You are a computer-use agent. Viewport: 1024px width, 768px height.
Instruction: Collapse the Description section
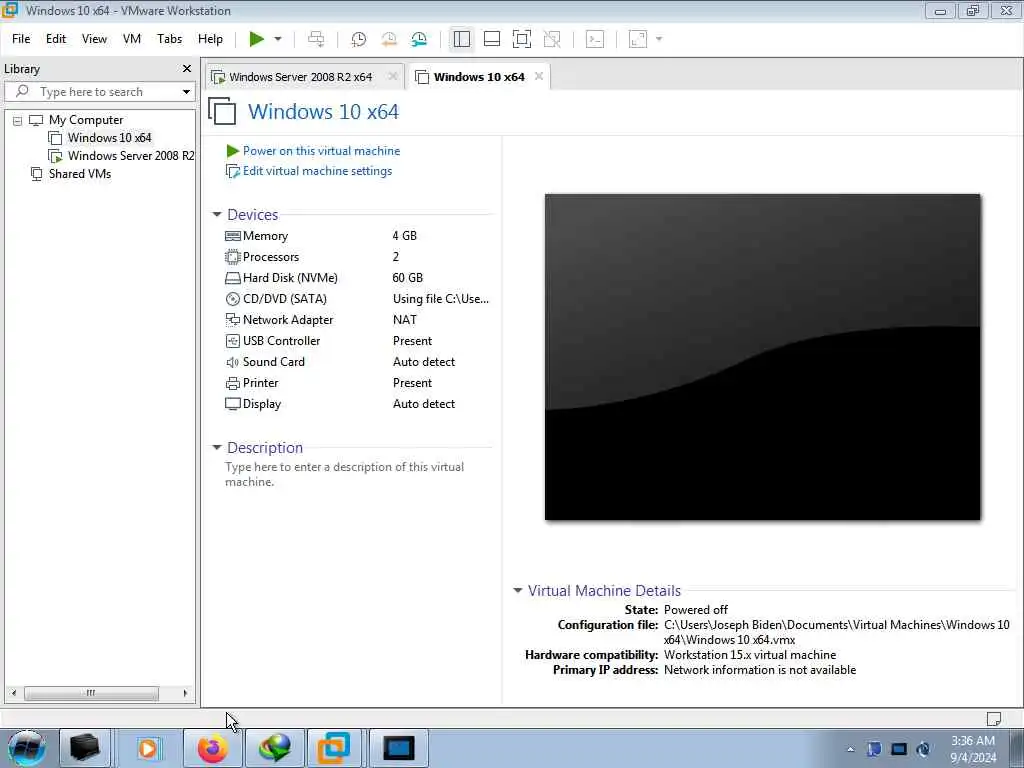click(217, 448)
